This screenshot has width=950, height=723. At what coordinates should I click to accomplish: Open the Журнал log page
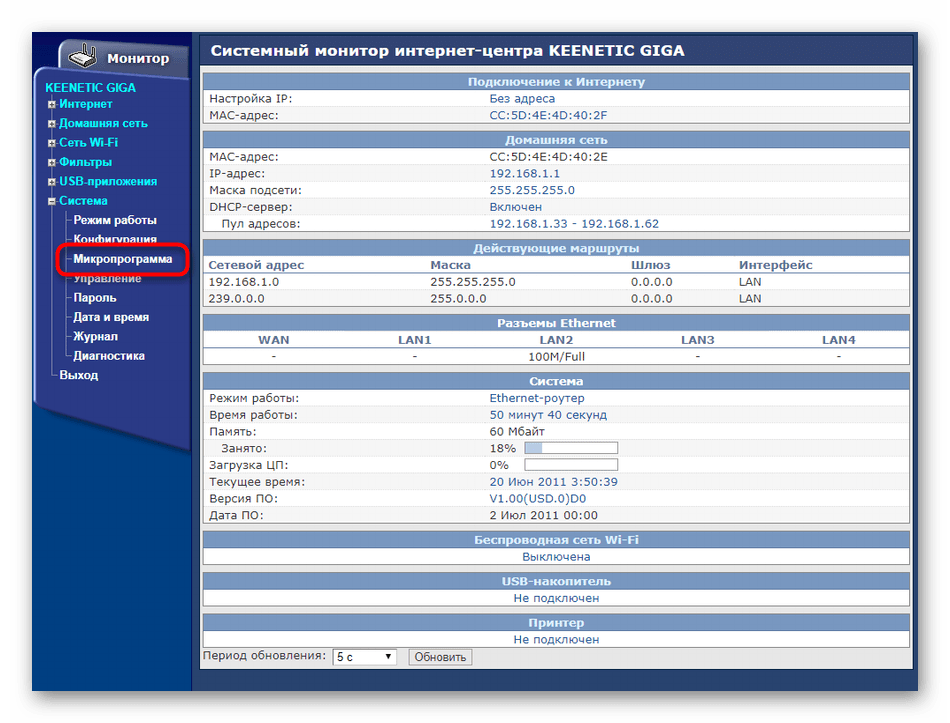tap(95, 336)
